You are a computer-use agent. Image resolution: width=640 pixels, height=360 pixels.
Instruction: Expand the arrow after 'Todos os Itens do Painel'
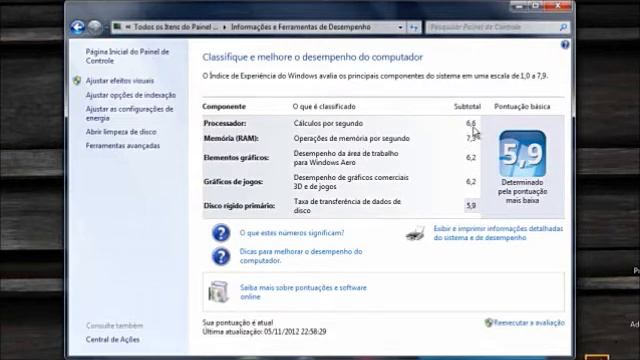(224, 27)
